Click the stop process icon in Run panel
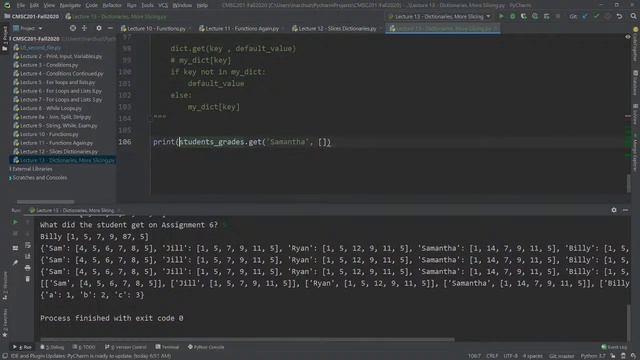Image resolution: width=640 pixels, height=360 pixels. 15,233
